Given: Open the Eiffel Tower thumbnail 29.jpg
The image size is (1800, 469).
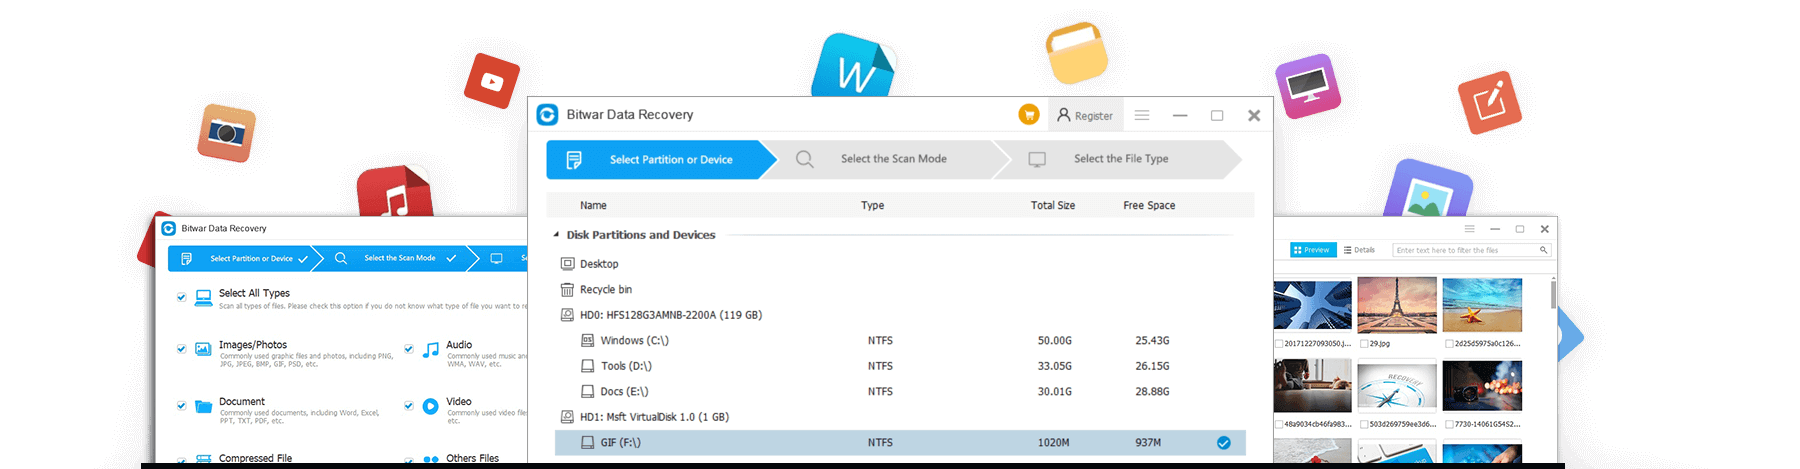Looking at the screenshot, I should 1397,305.
